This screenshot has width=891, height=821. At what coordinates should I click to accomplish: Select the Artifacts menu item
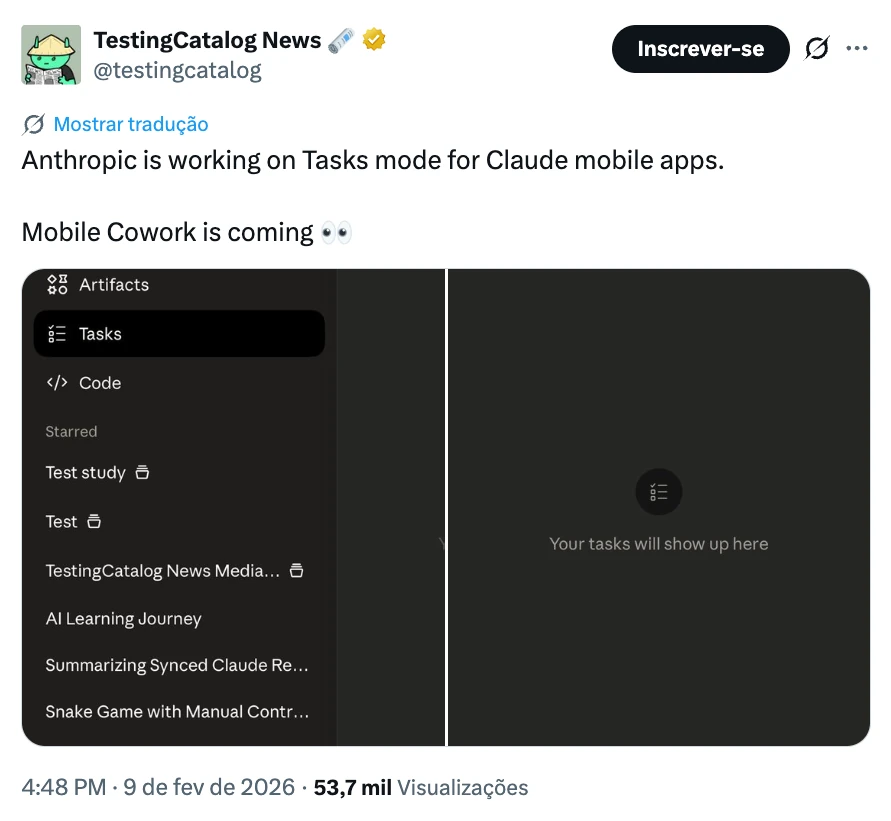pyautogui.click(x=114, y=285)
